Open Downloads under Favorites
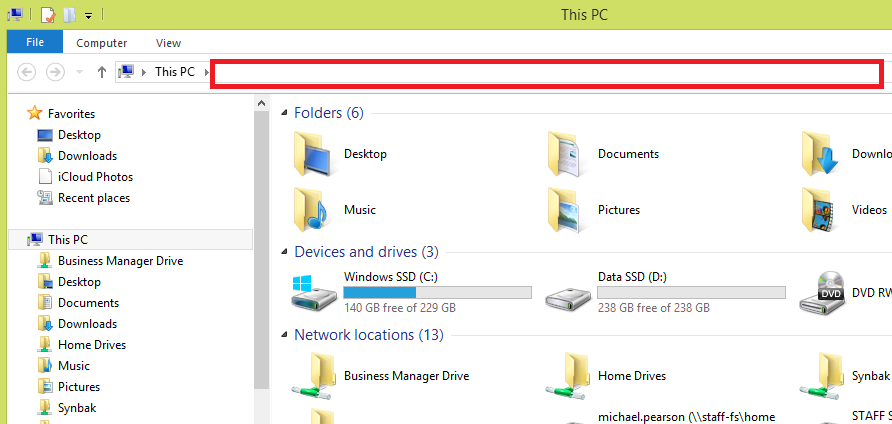The height and width of the screenshot is (424, 892). coord(87,156)
